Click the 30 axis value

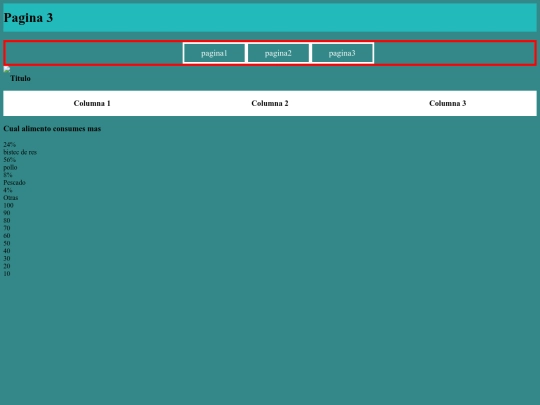(x=7, y=258)
